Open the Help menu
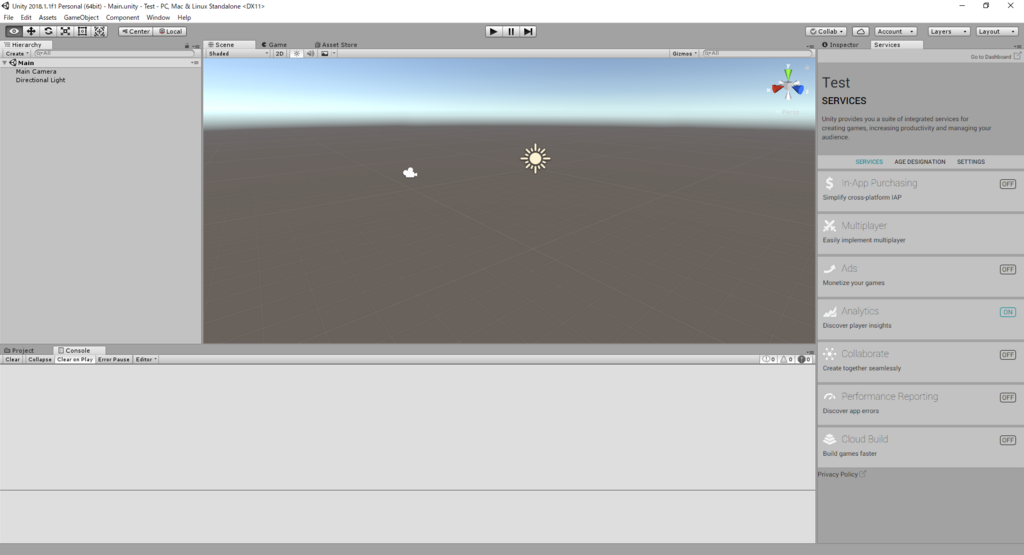The height and width of the screenshot is (555, 1024). (x=184, y=18)
